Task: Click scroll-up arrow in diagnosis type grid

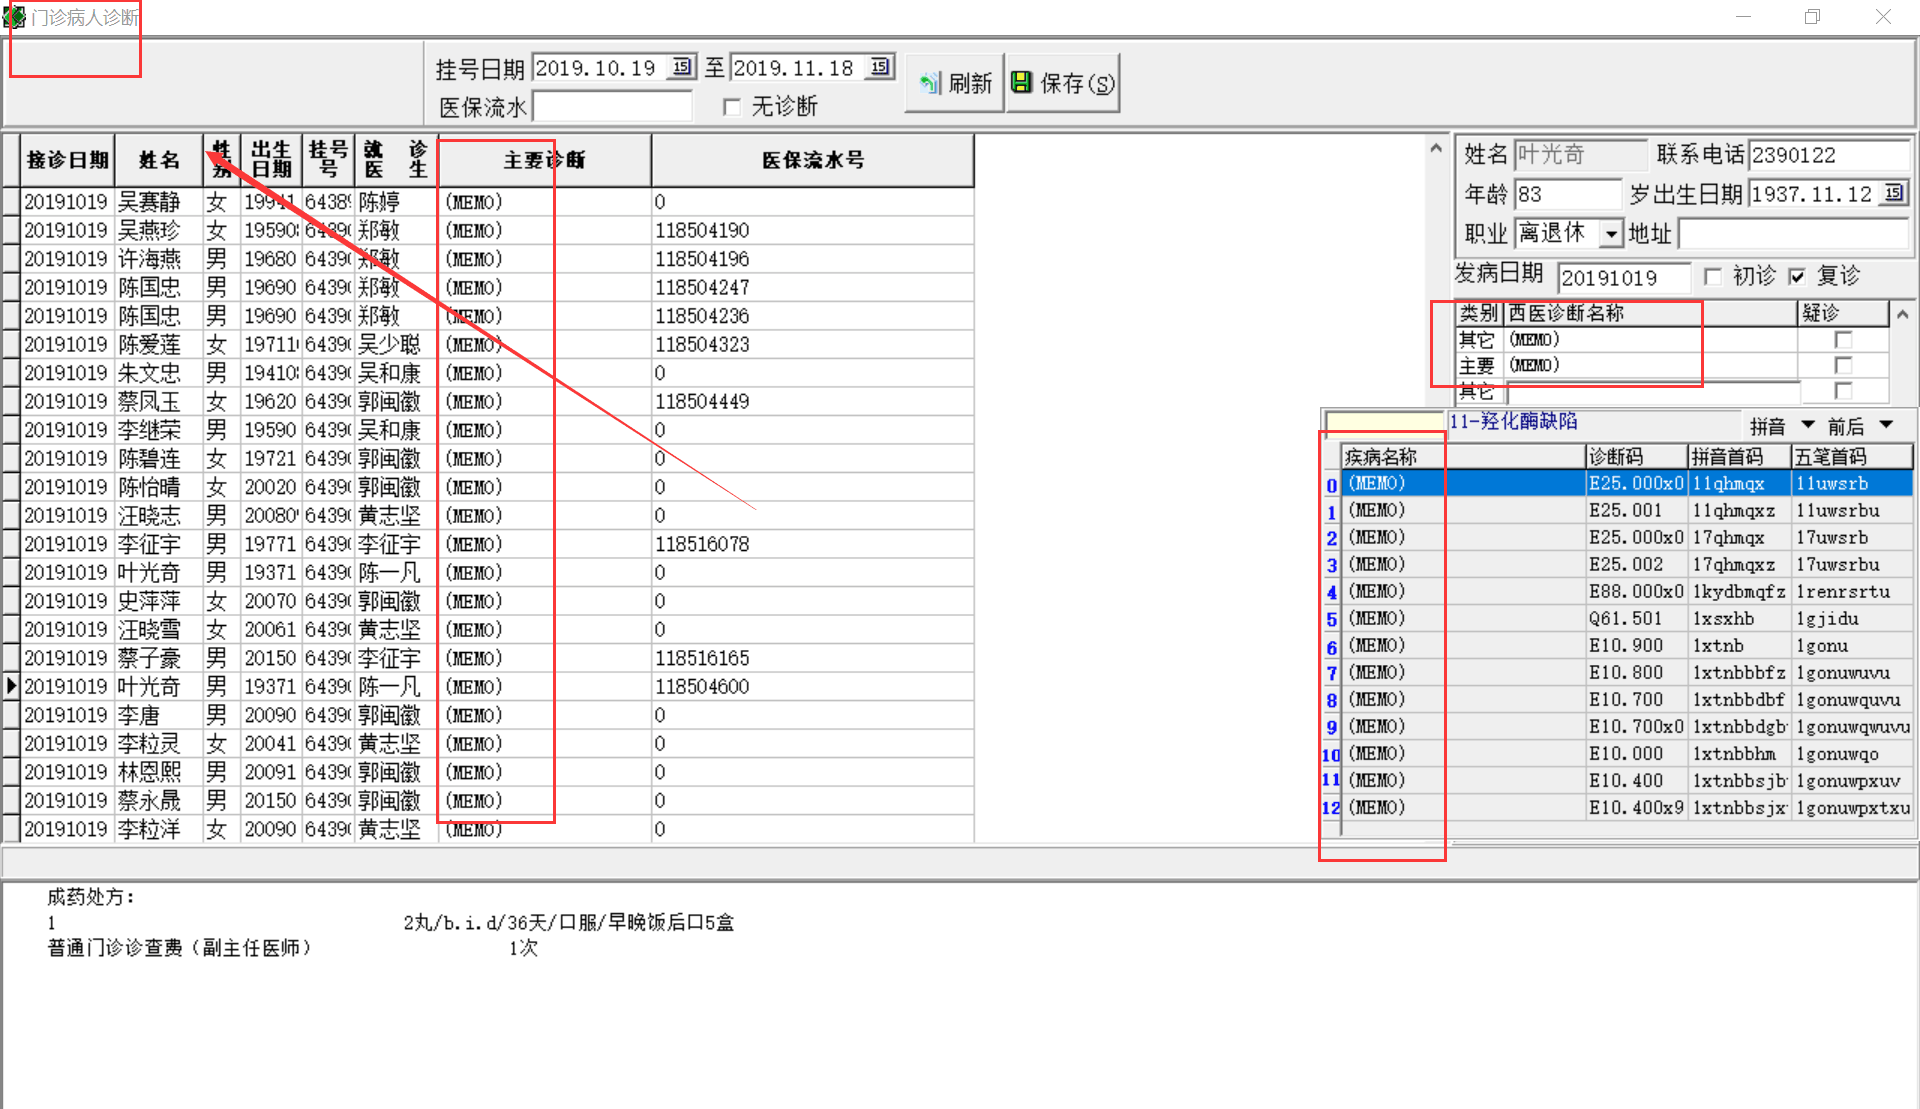Action: [x=1902, y=314]
